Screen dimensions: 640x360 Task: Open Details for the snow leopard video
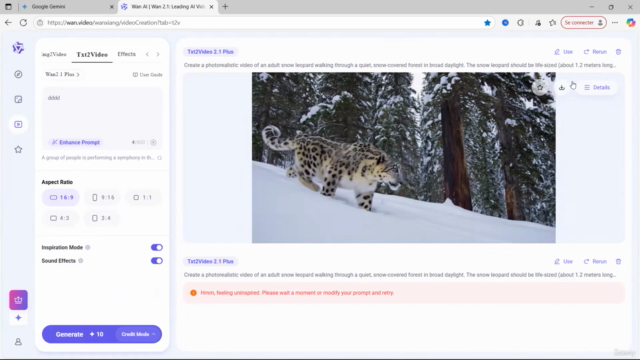(597, 87)
